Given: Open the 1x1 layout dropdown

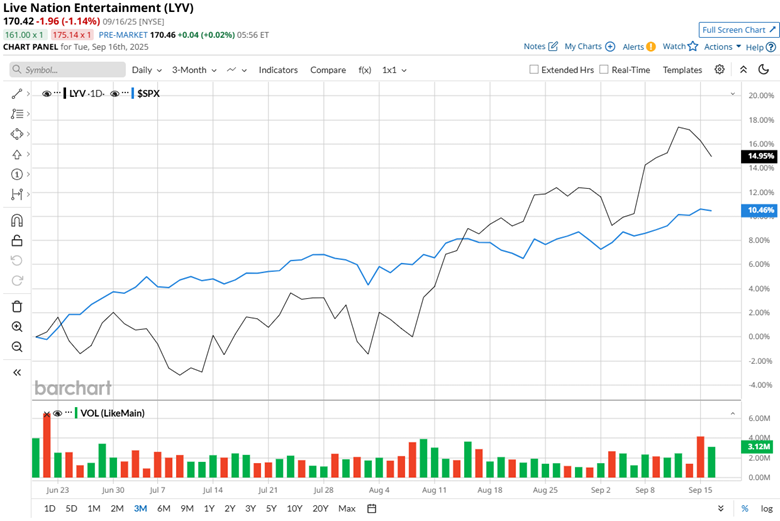Looking at the screenshot, I should click(x=394, y=70).
